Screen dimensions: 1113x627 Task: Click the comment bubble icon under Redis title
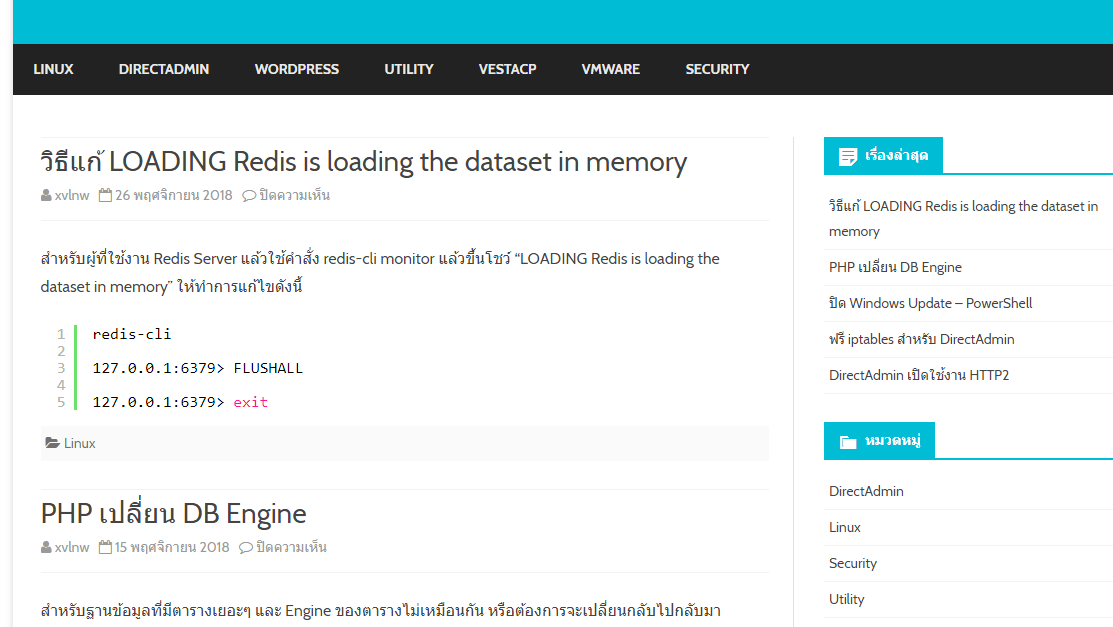(x=249, y=195)
